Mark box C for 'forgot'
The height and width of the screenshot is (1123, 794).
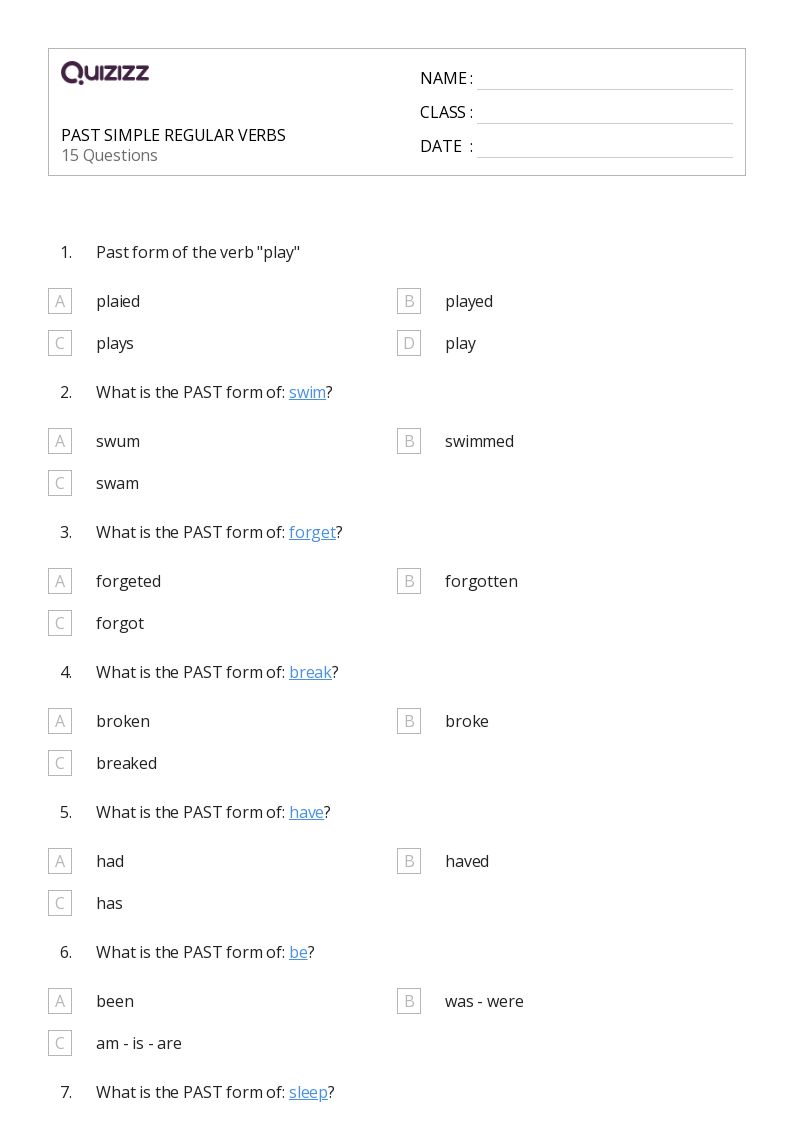(60, 623)
